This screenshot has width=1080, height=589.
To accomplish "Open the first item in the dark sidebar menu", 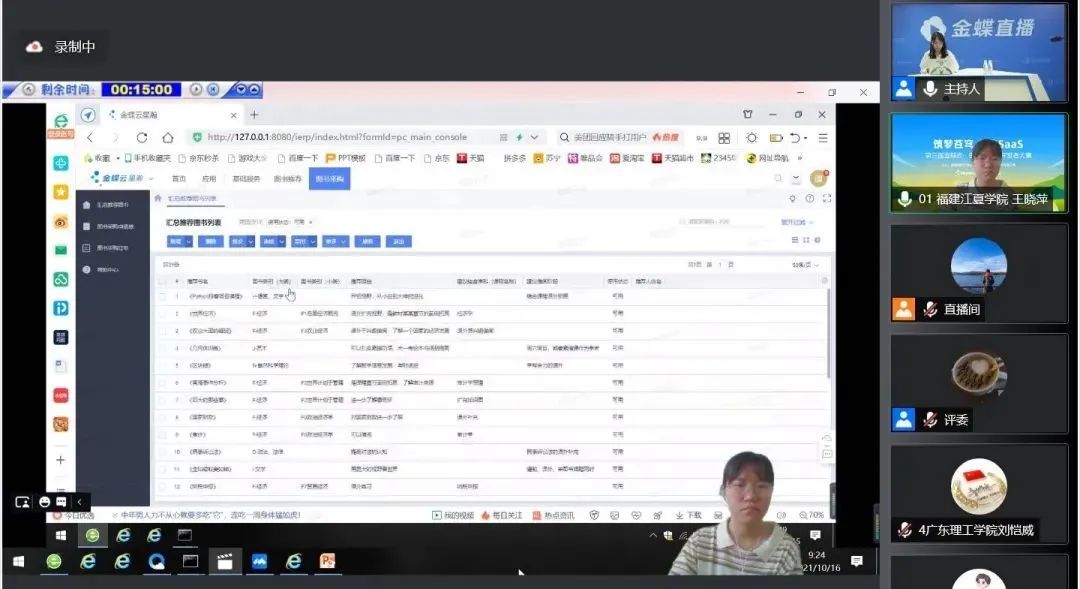I will pos(112,205).
